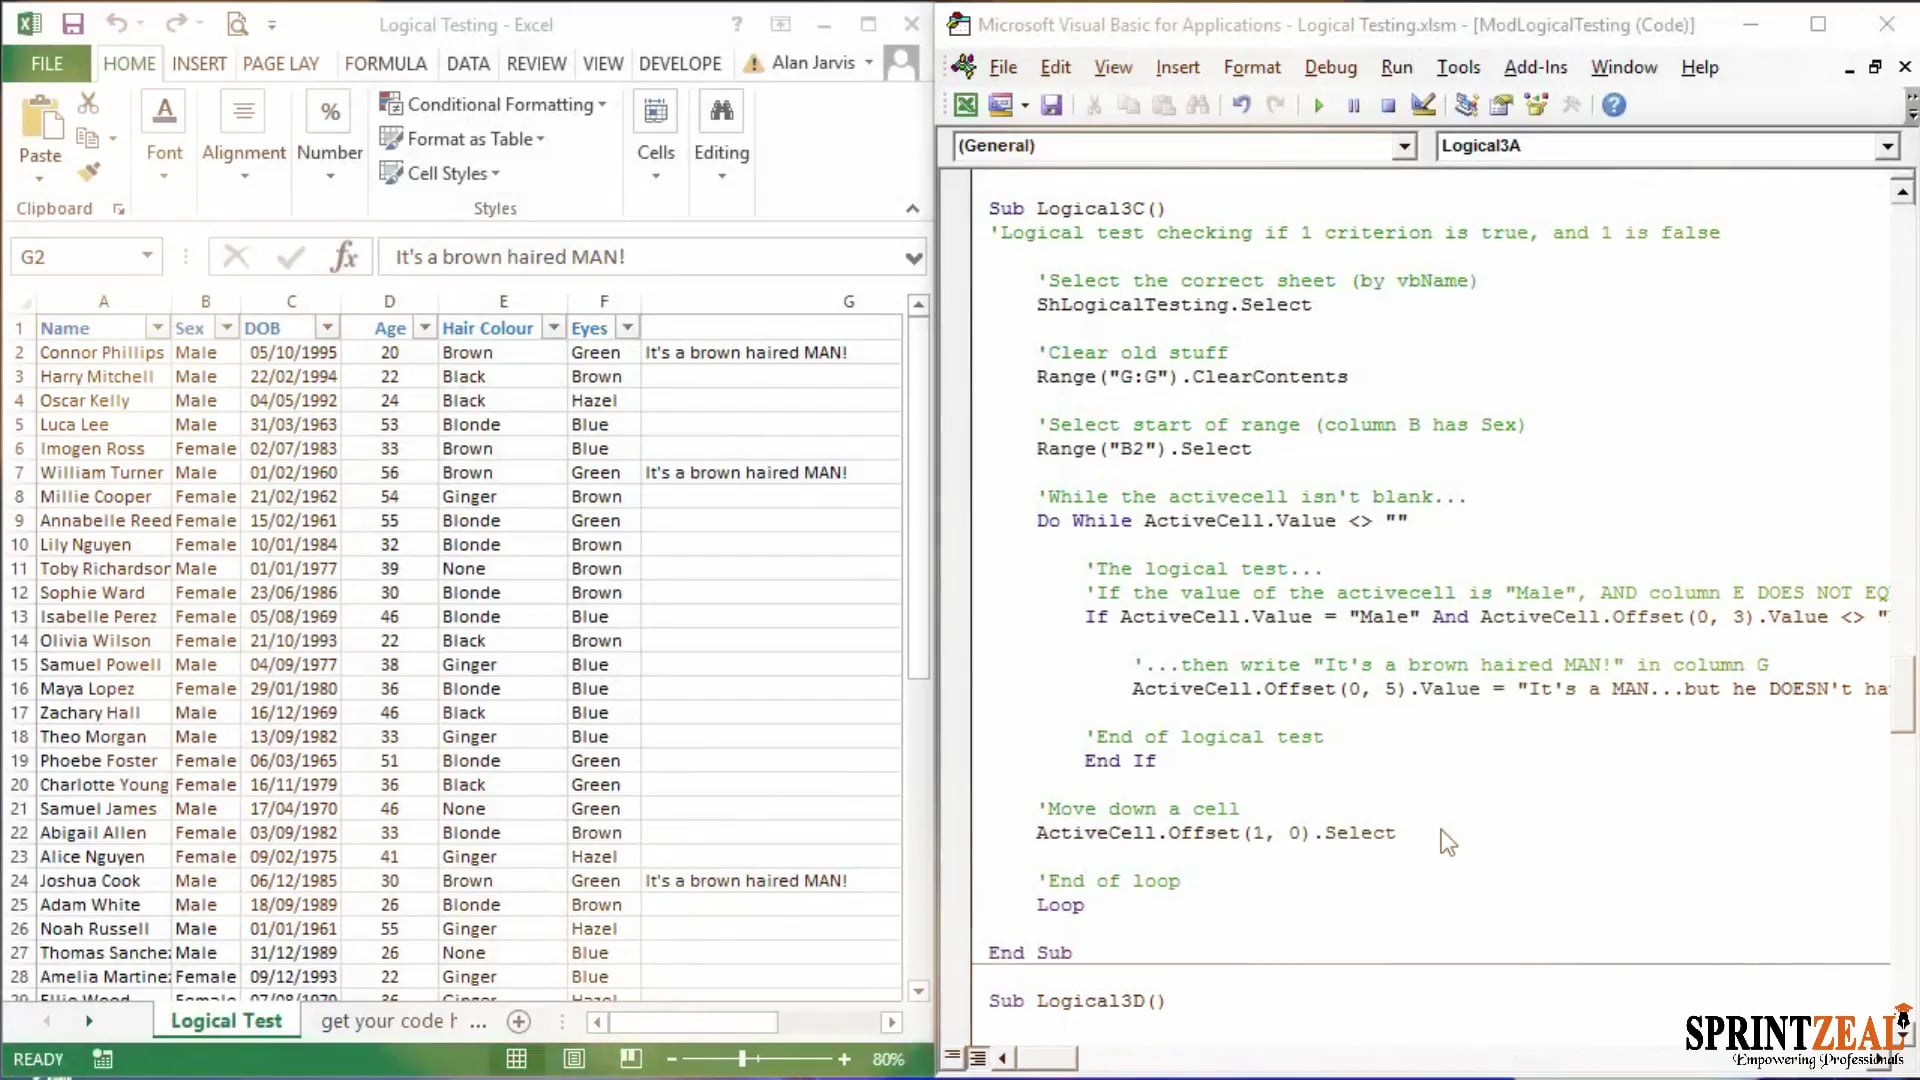The width and height of the screenshot is (1920, 1080).
Task: Click Undo arrow in Excel title bar
Action: point(117,24)
